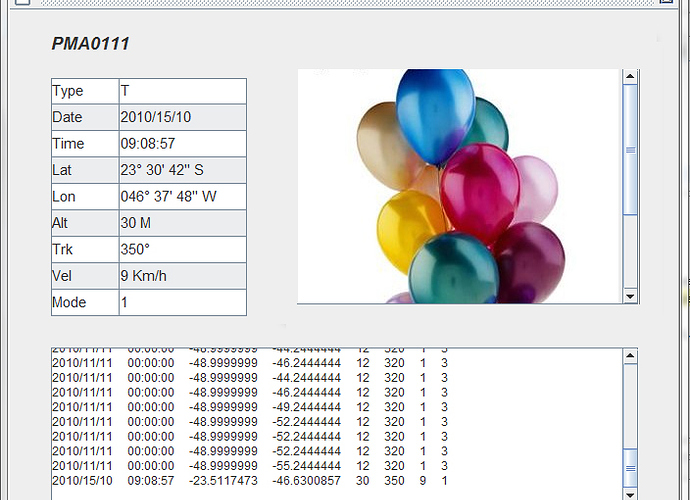Click the 'Type' label cell
690x500 pixels.
tap(85, 91)
